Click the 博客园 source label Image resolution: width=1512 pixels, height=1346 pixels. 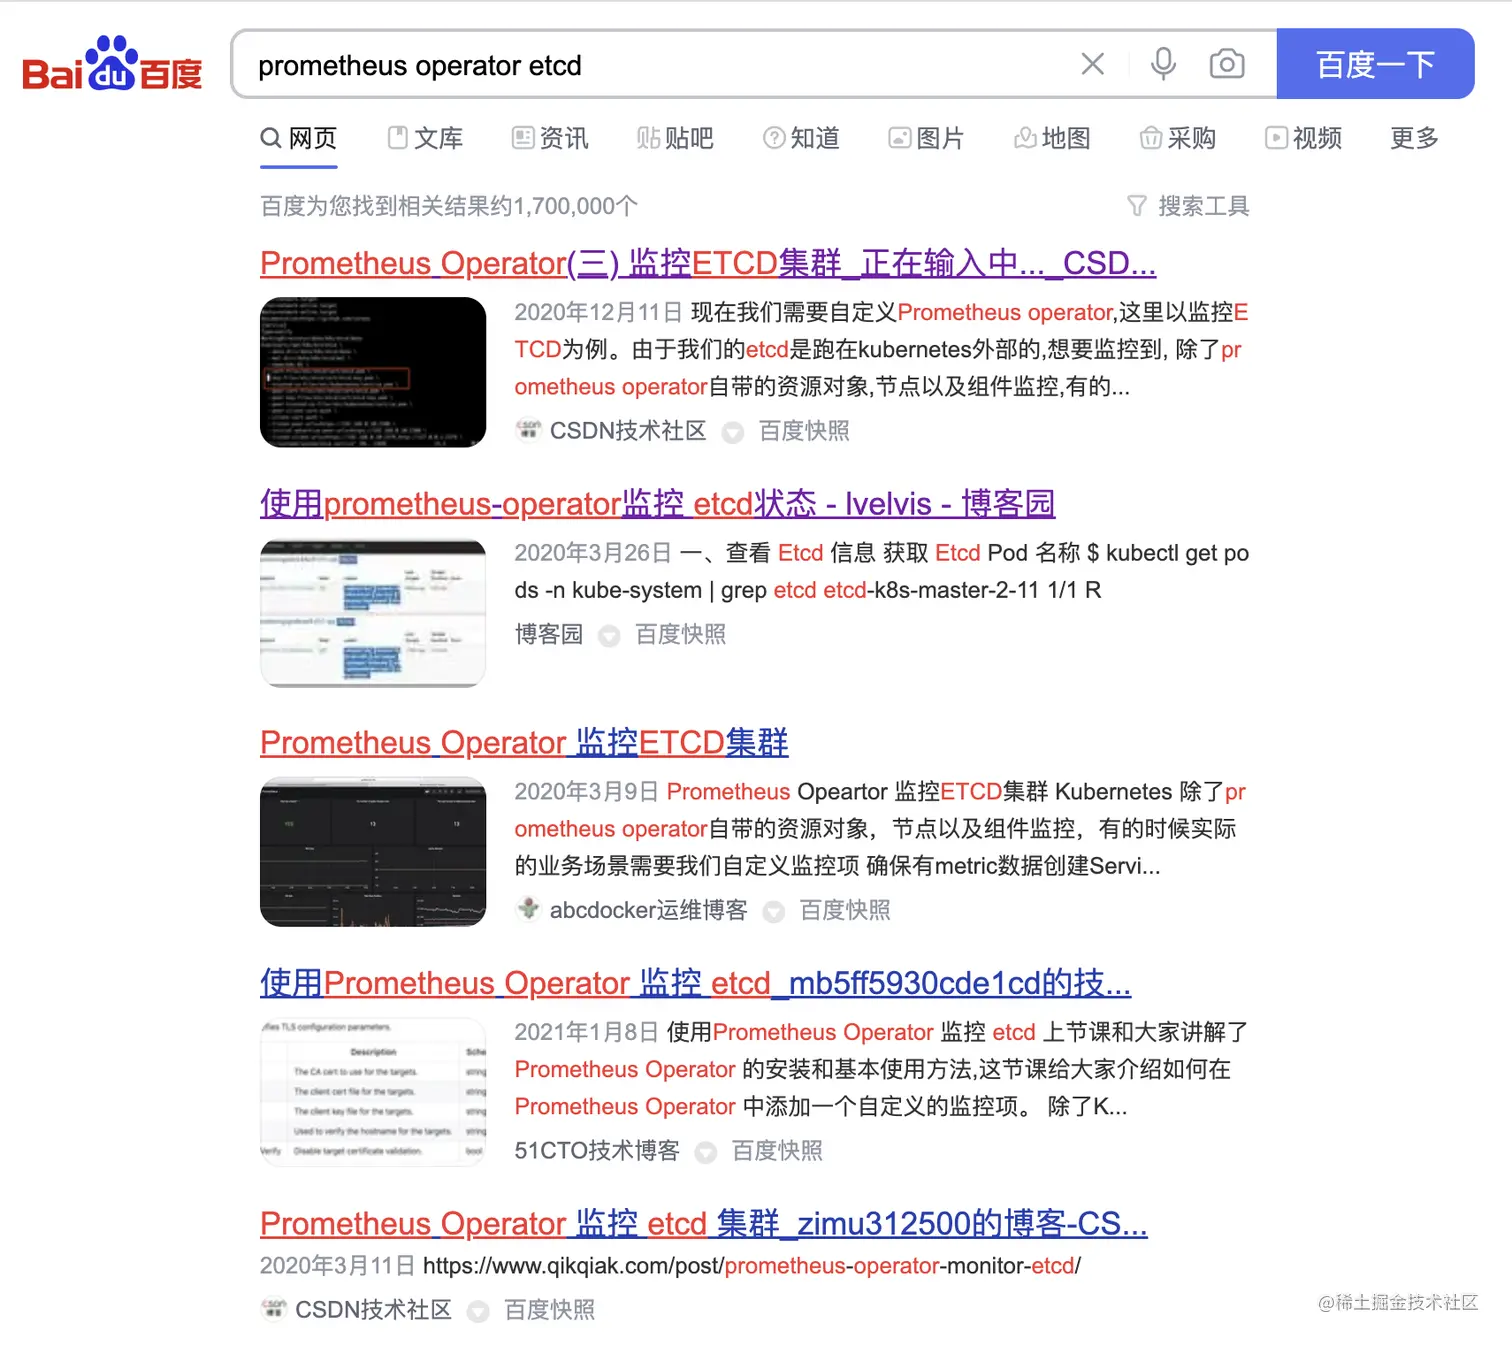549,635
